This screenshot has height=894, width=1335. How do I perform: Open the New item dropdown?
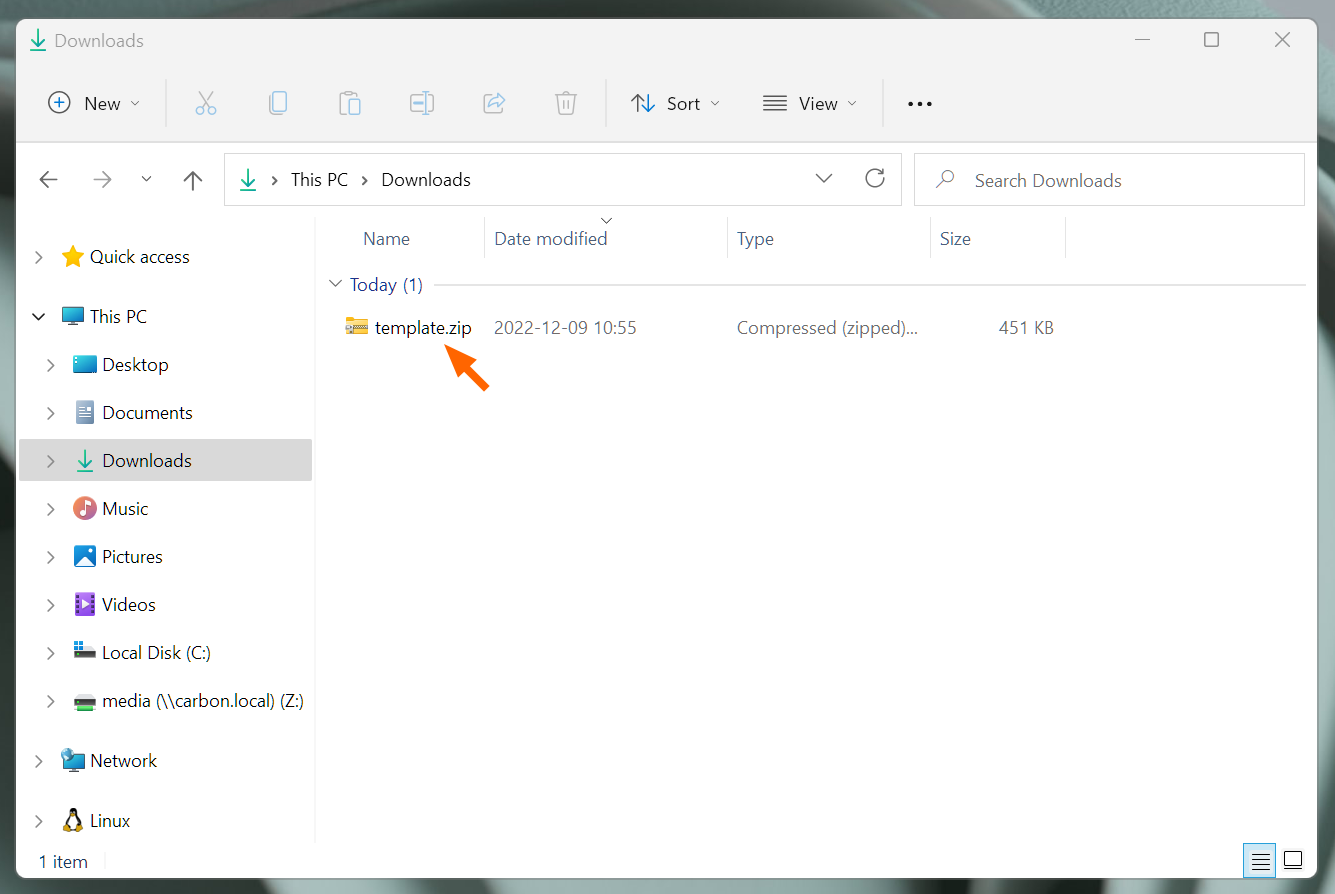[x=95, y=103]
